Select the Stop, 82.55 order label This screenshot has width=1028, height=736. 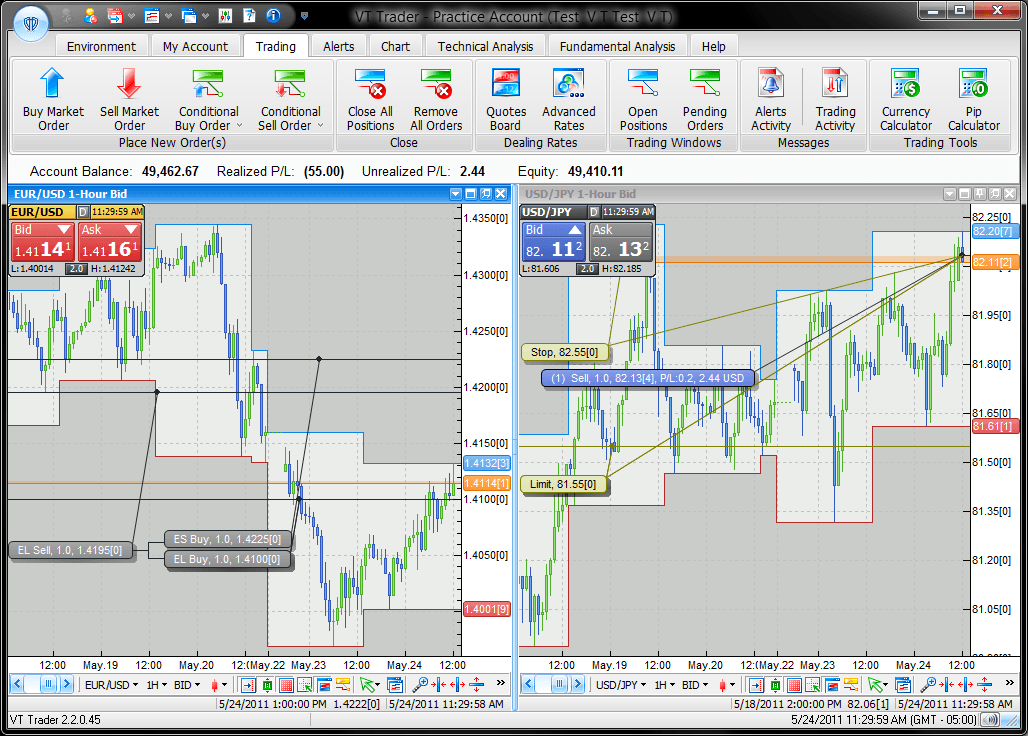pyautogui.click(x=564, y=353)
